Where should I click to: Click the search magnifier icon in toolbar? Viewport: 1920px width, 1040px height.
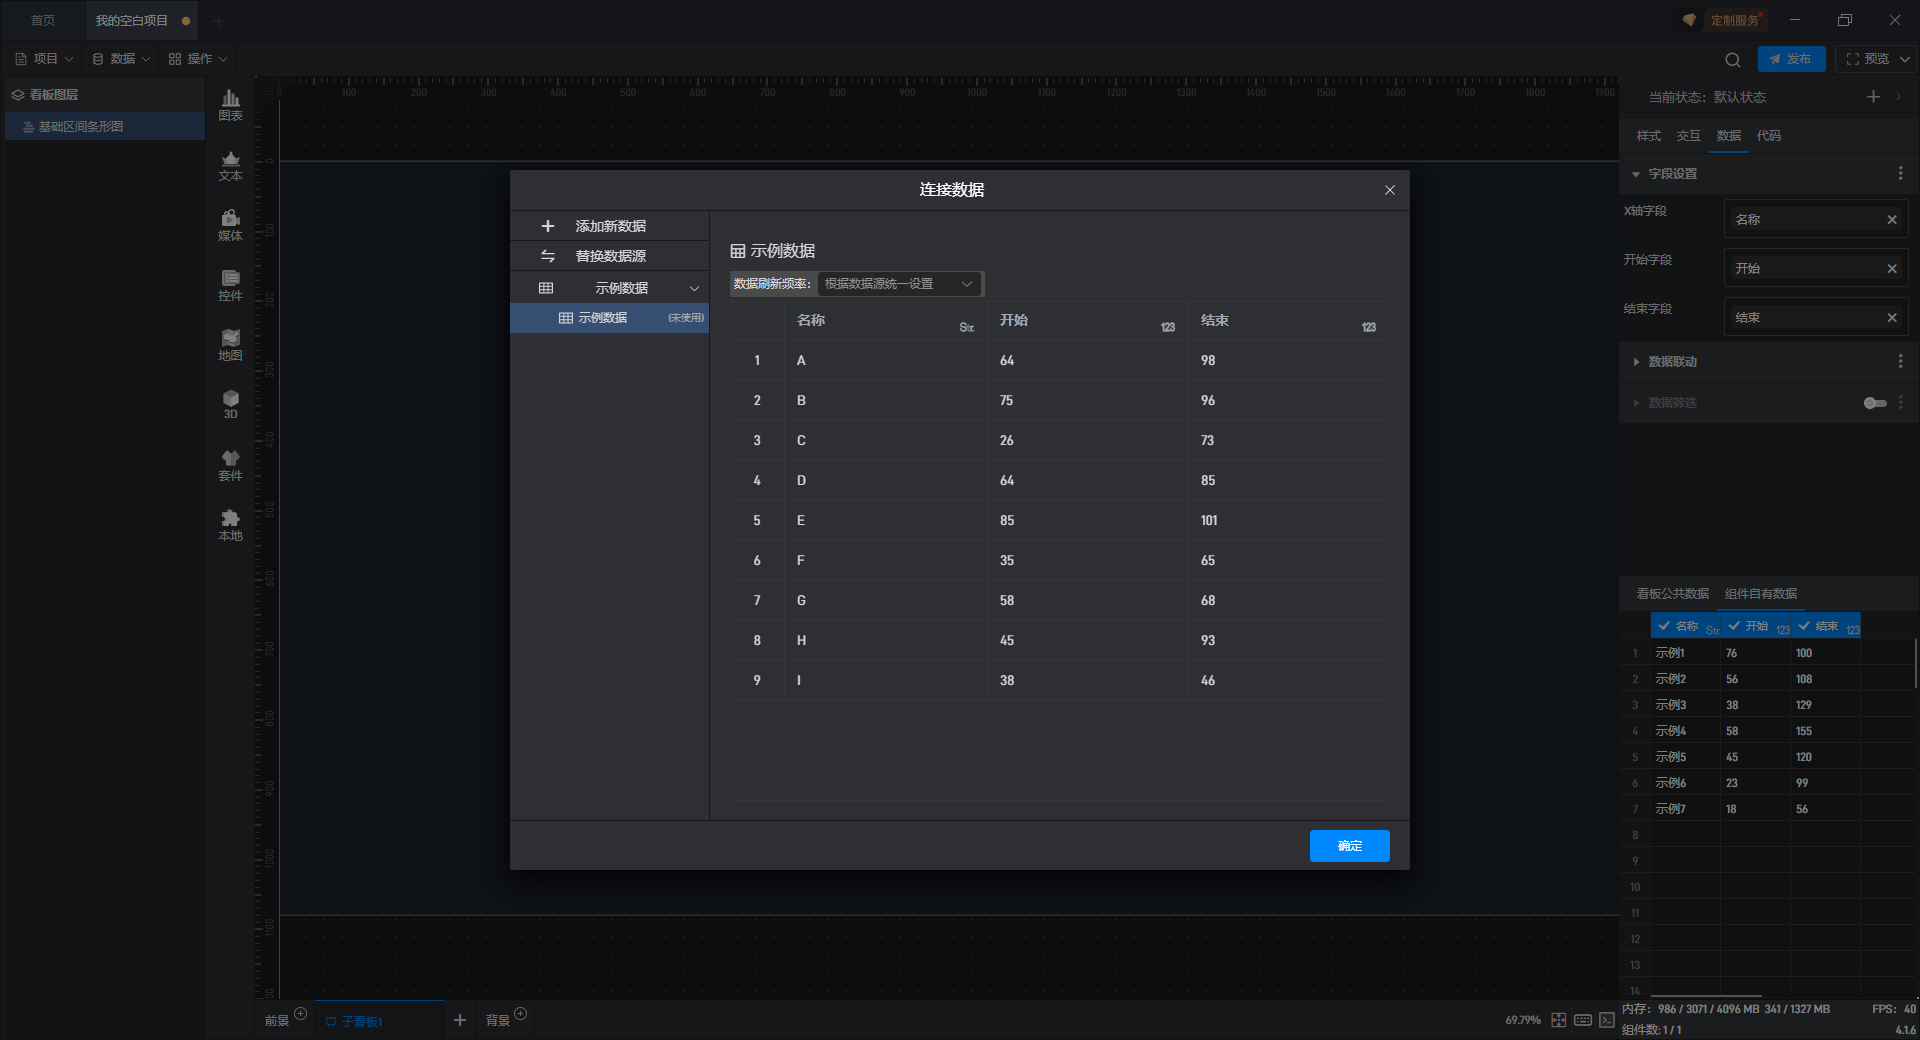point(1733,59)
